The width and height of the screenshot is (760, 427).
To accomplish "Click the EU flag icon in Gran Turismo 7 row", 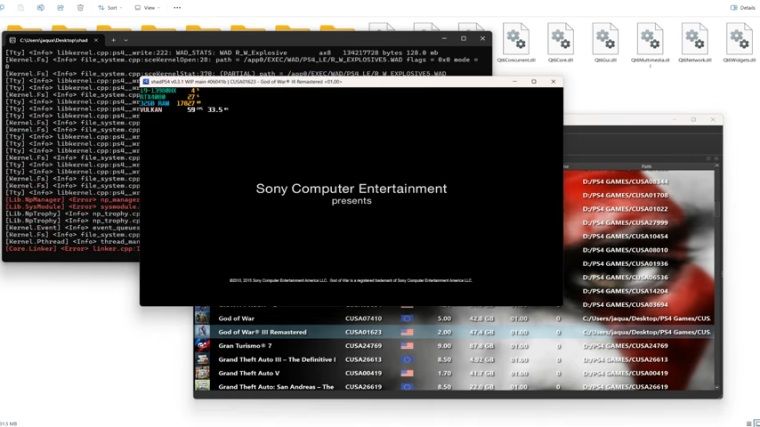I will [x=407, y=345].
